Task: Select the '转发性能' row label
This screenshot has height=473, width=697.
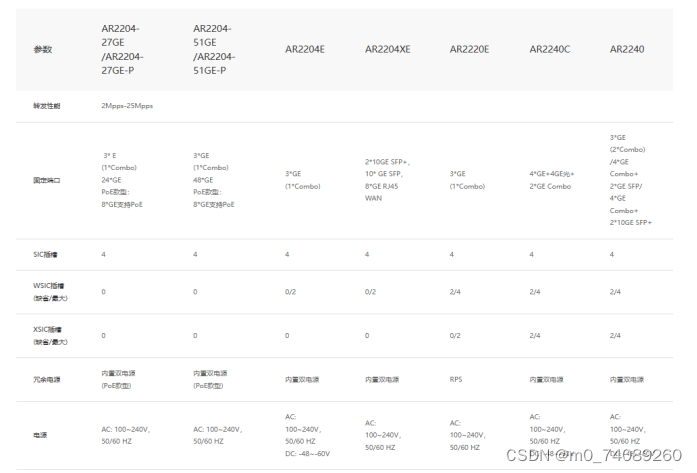Action: coord(47,106)
